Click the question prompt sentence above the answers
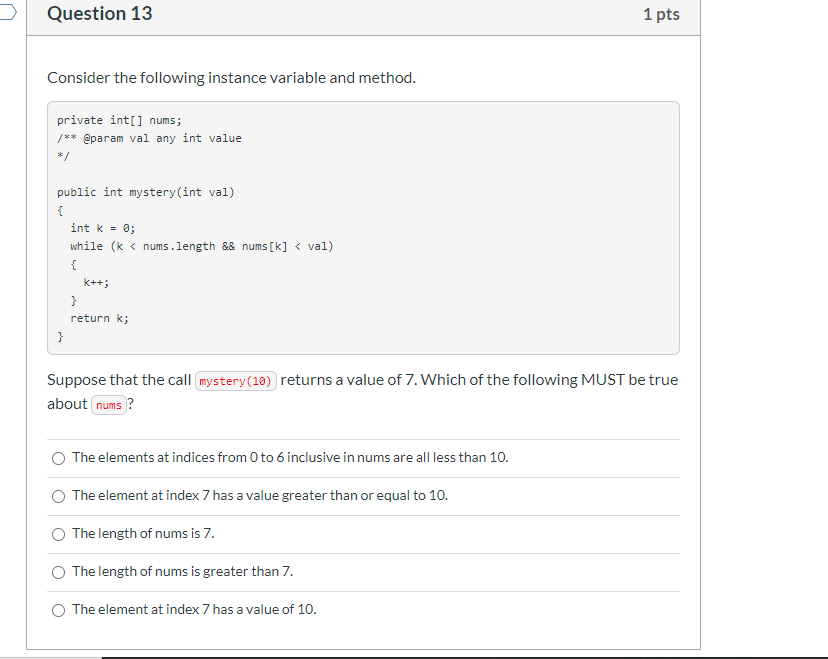 click(x=363, y=391)
